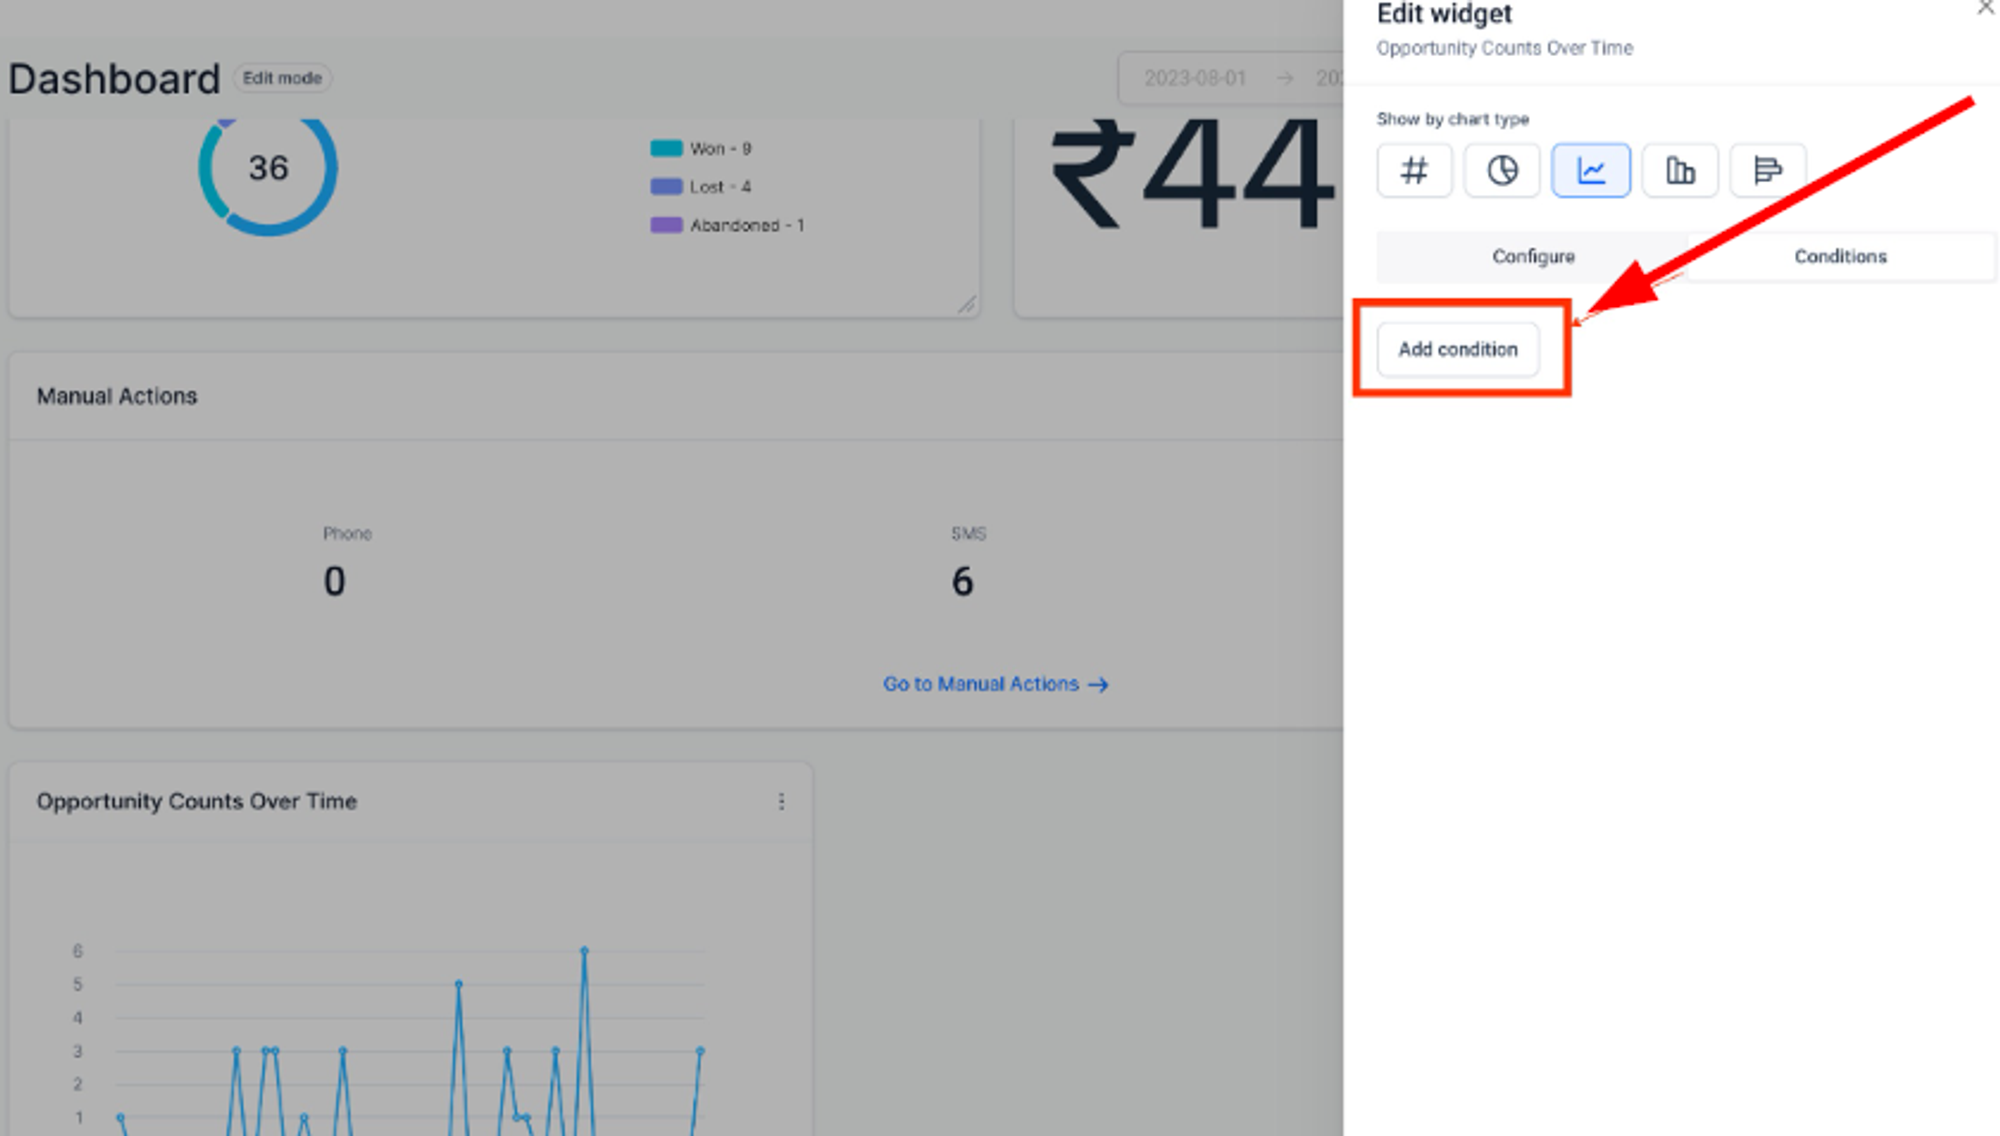Image resolution: width=2000 pixels, height=1136 pixels.
Task: Click the Add condition button
Action: coord(1458,349)
